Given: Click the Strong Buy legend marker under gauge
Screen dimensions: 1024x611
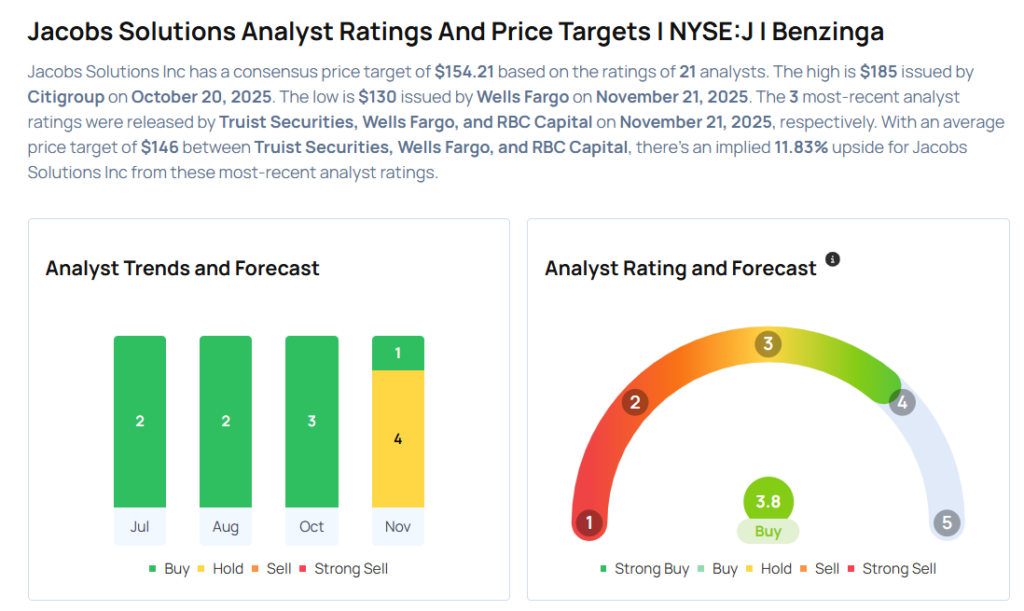Looking at the screenshot, I should [604, 569].
